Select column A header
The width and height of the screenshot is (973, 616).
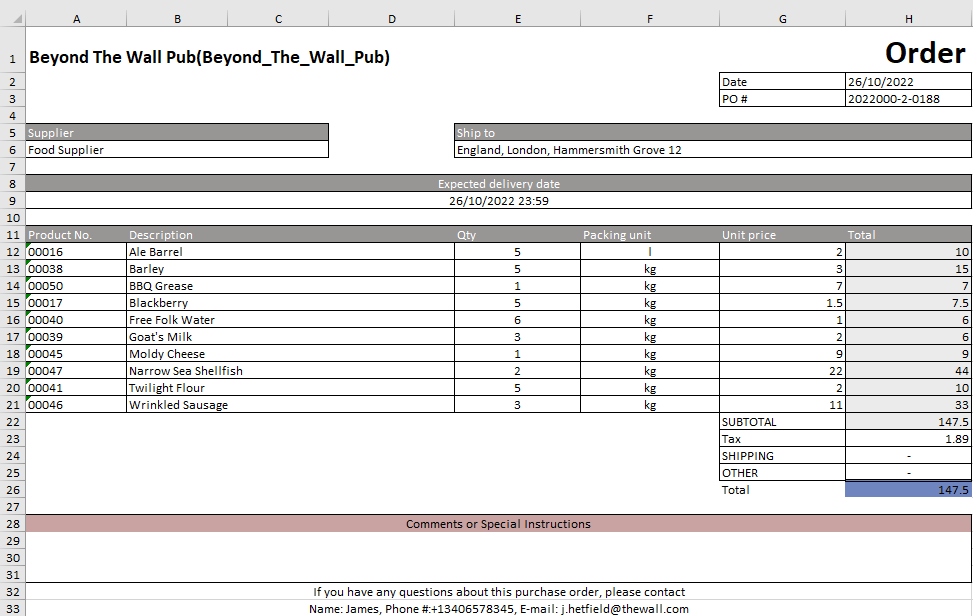76,18
